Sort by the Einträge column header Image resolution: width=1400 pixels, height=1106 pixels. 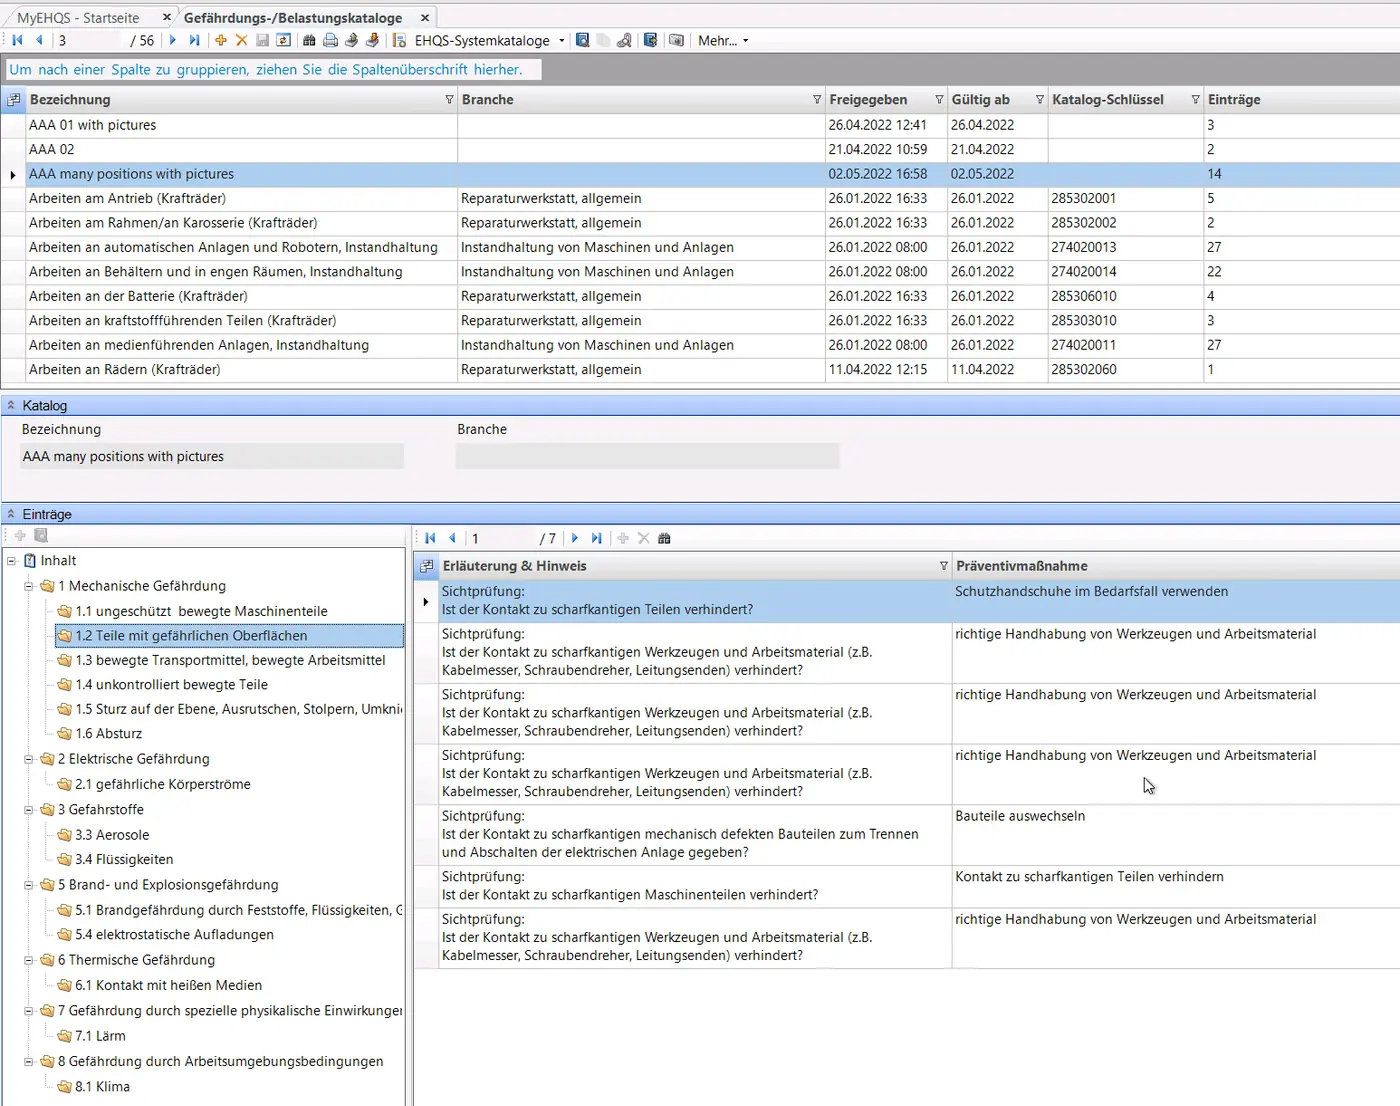[1234, 100]
